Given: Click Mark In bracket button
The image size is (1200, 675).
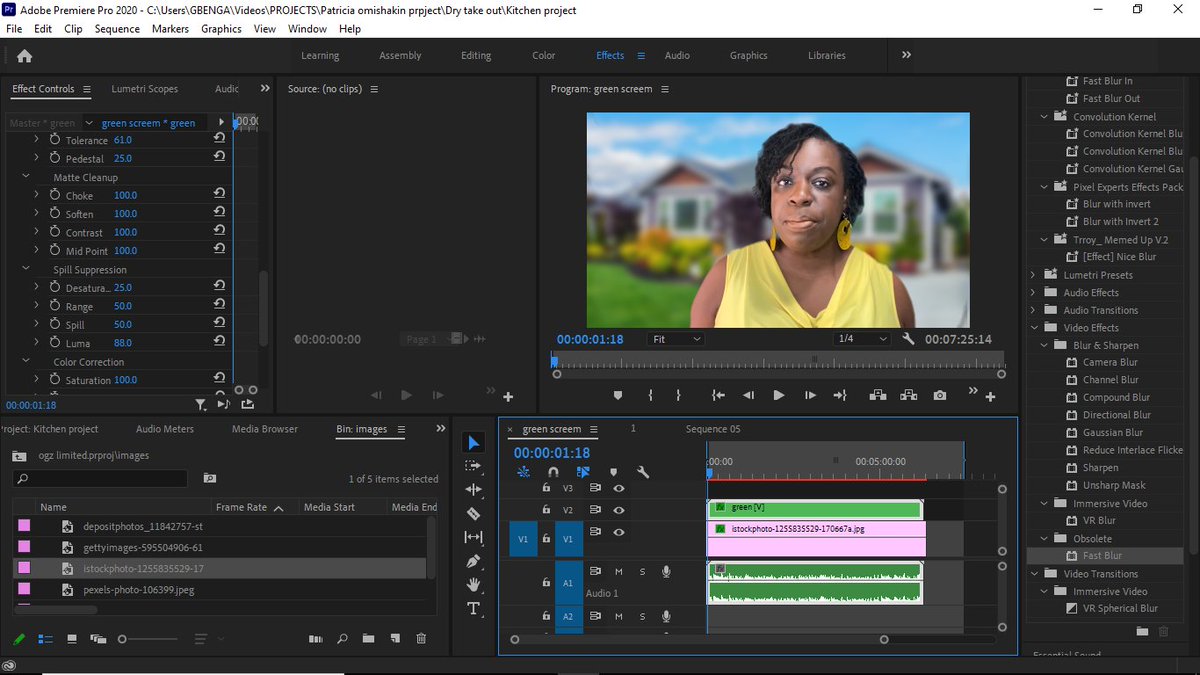Looking at the screenshot, I should [650, 396].
